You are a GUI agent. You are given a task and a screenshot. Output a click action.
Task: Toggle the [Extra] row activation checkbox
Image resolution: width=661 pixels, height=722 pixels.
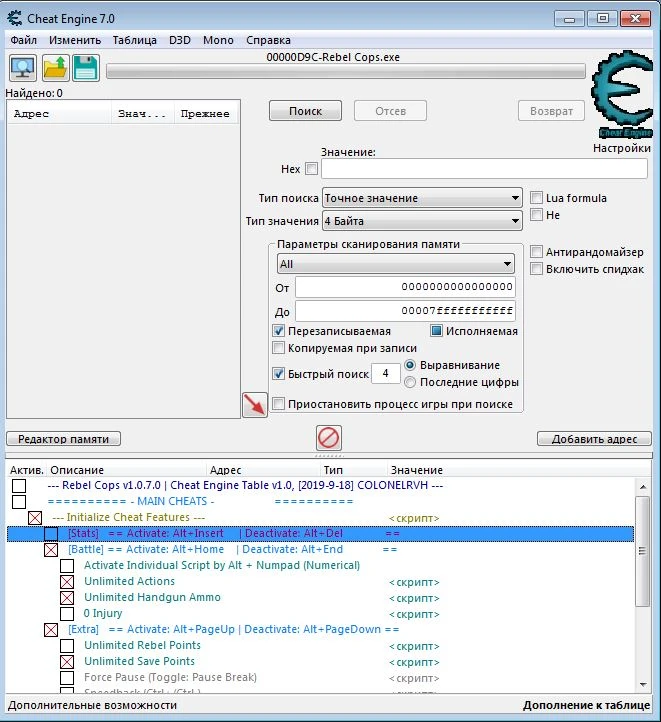pyautogui.click(x=51, y=629)
